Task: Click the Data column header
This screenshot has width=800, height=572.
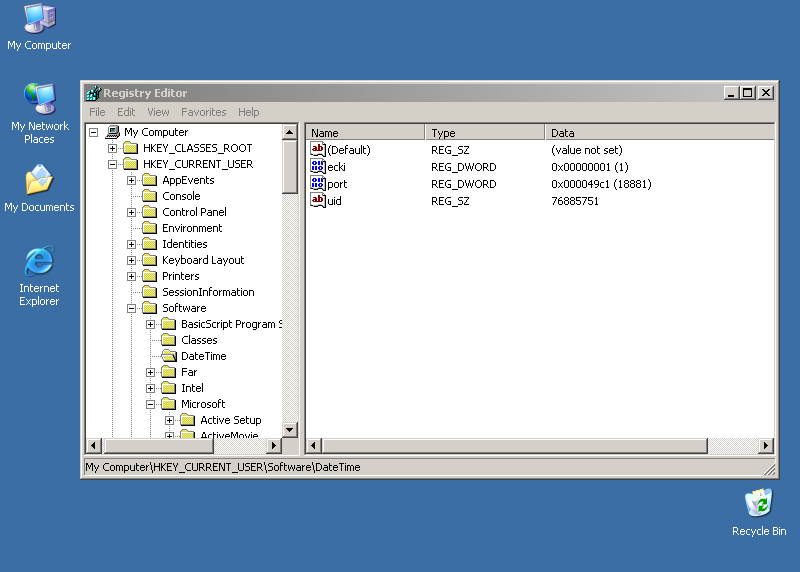Action: pos(659,133)
